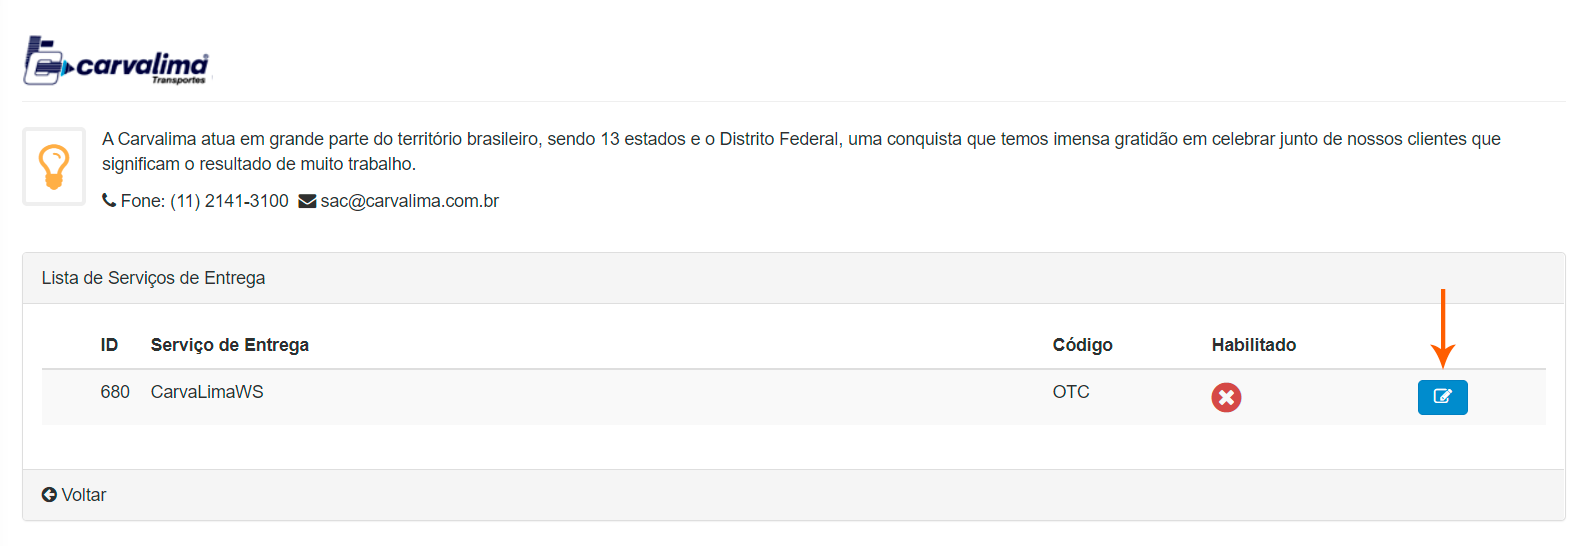Click the Carvalima Transportes logo
The width and height of the screenshot is (1587, 546).
coord(116,62)
